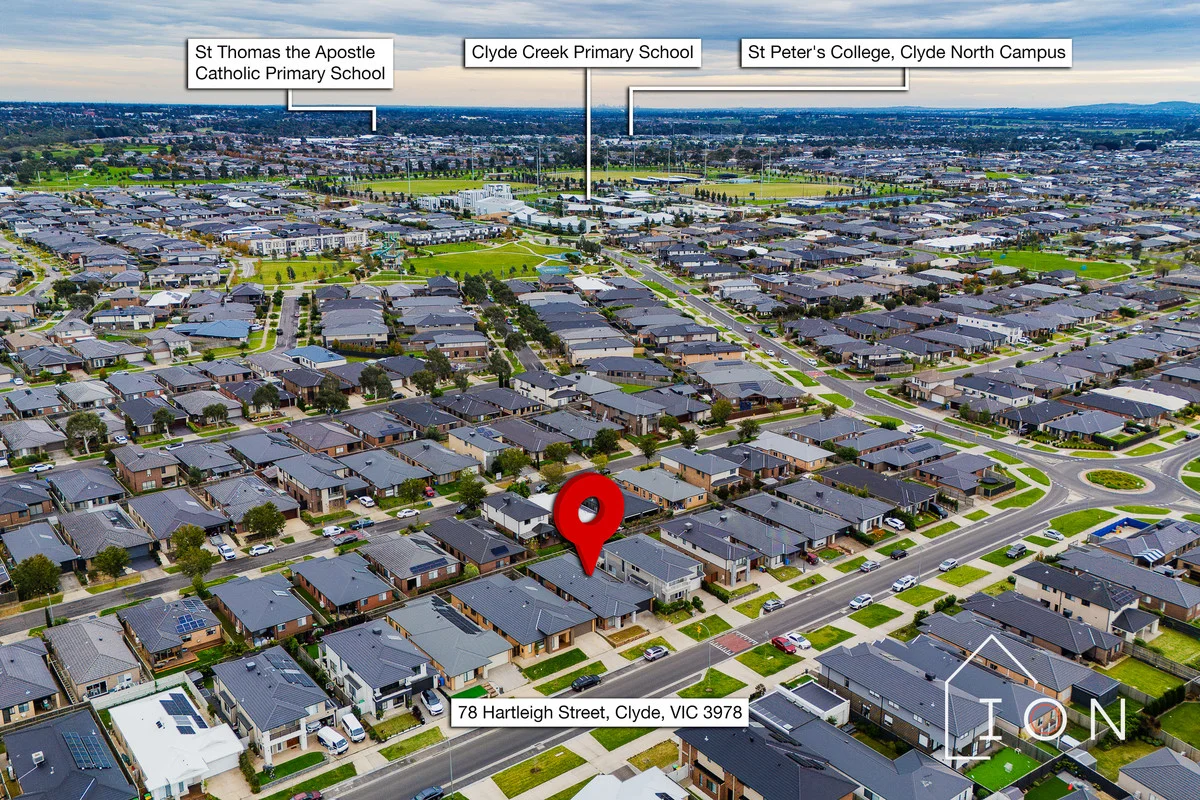This screenshot has height=800, width=1200.
Task: Click the grassy roundabout centre island
Action: (1115, 480)
